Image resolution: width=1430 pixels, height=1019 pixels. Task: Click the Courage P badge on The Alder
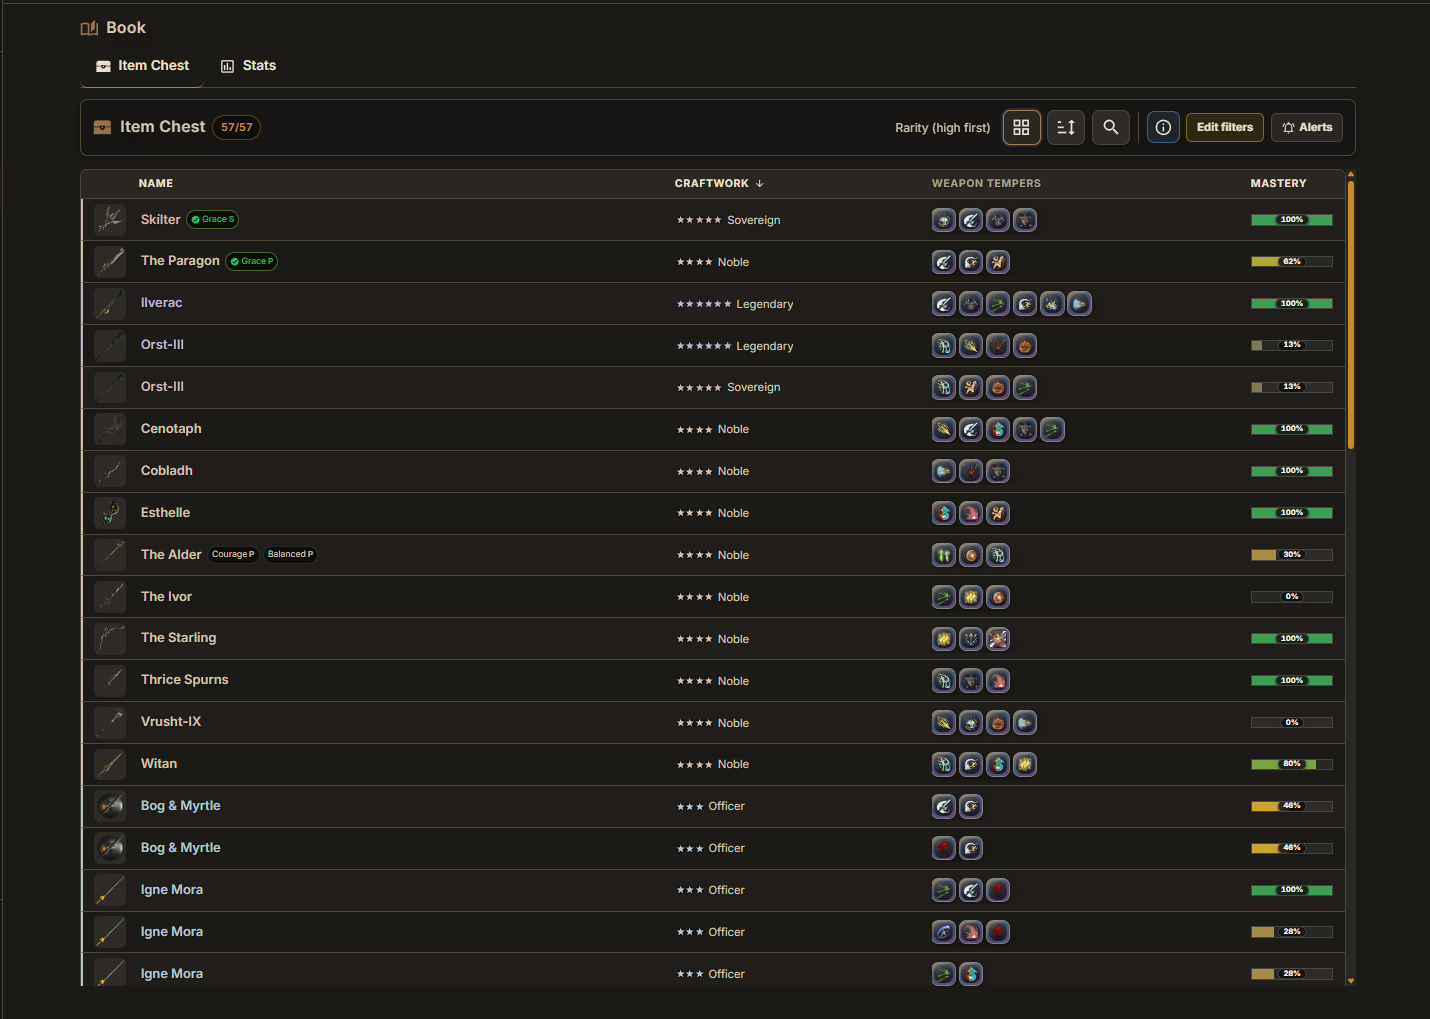coord(233,555)
